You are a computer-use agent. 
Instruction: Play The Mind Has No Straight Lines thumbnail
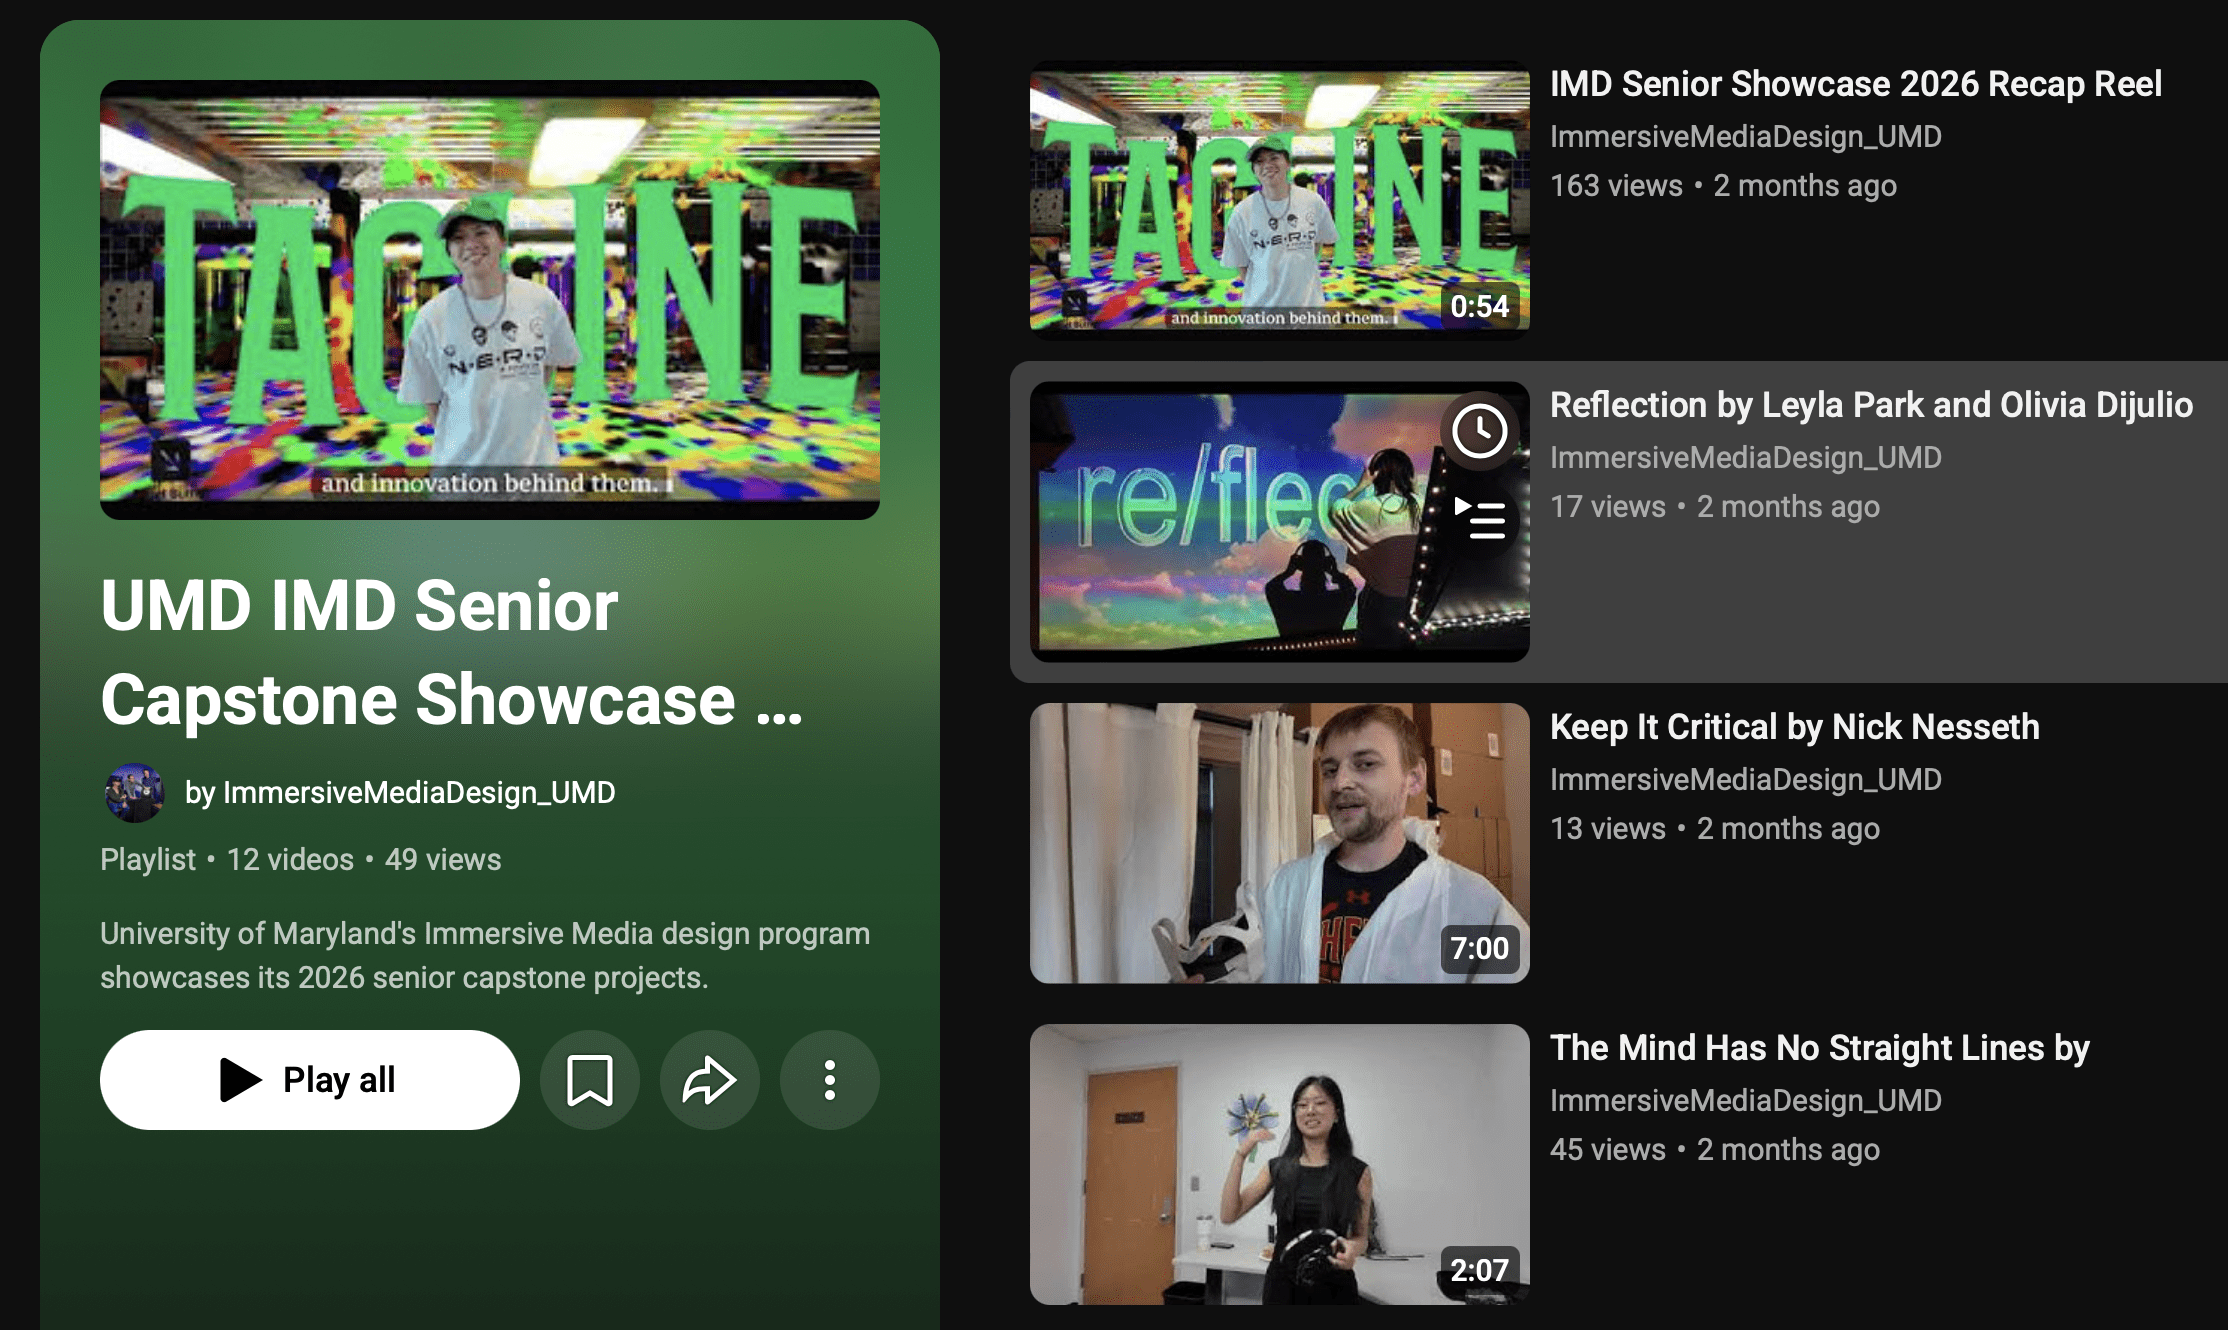coord(1280,1164)
